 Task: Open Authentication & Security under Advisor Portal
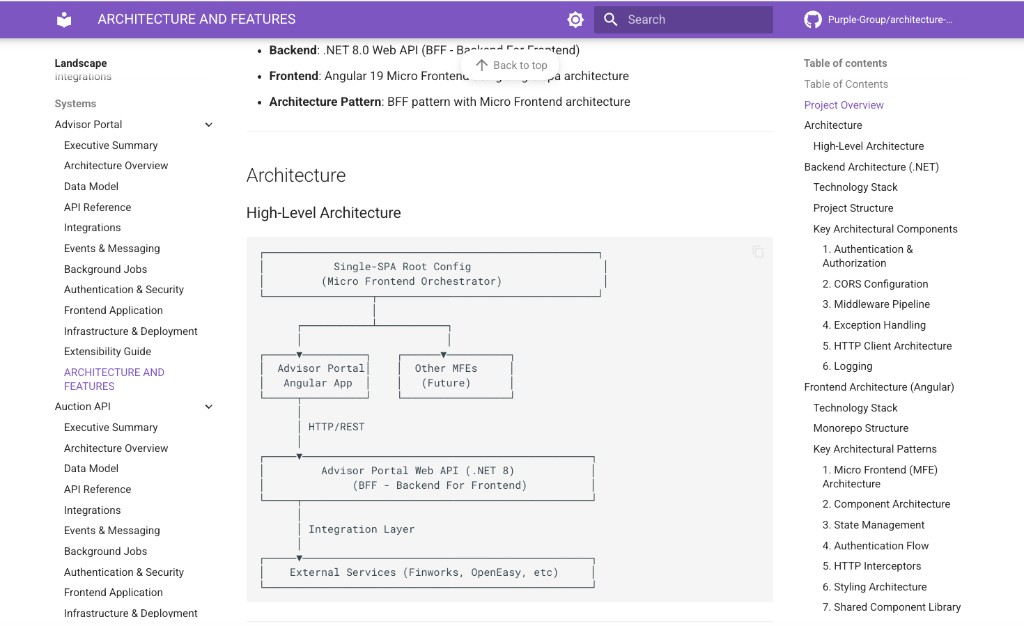[x=123, y=289]
